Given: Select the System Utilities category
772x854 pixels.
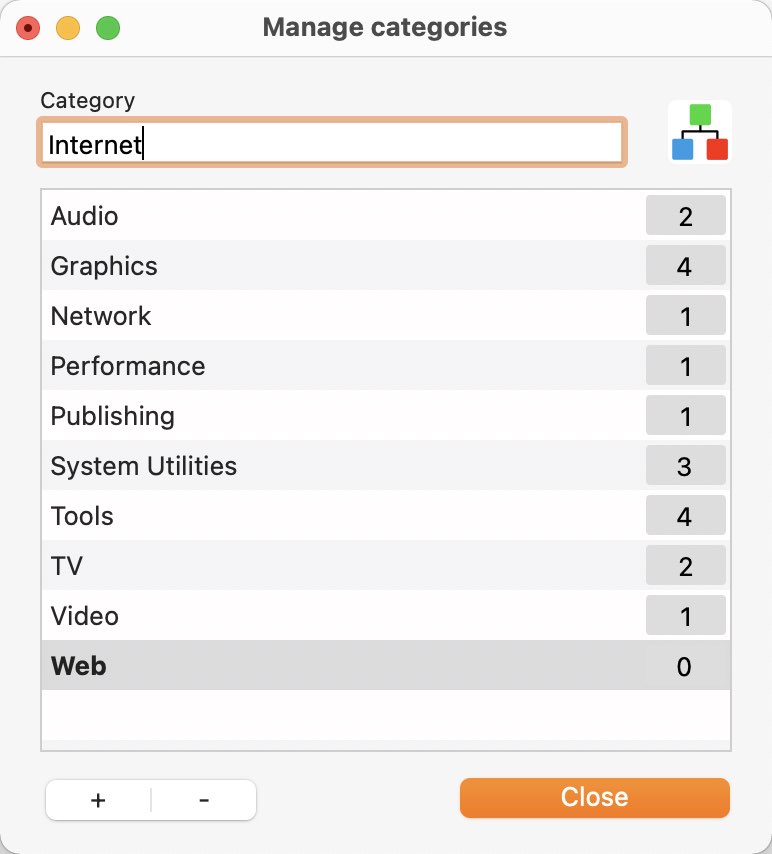Looking at the screenshot, I should click(x=386, y=466).
